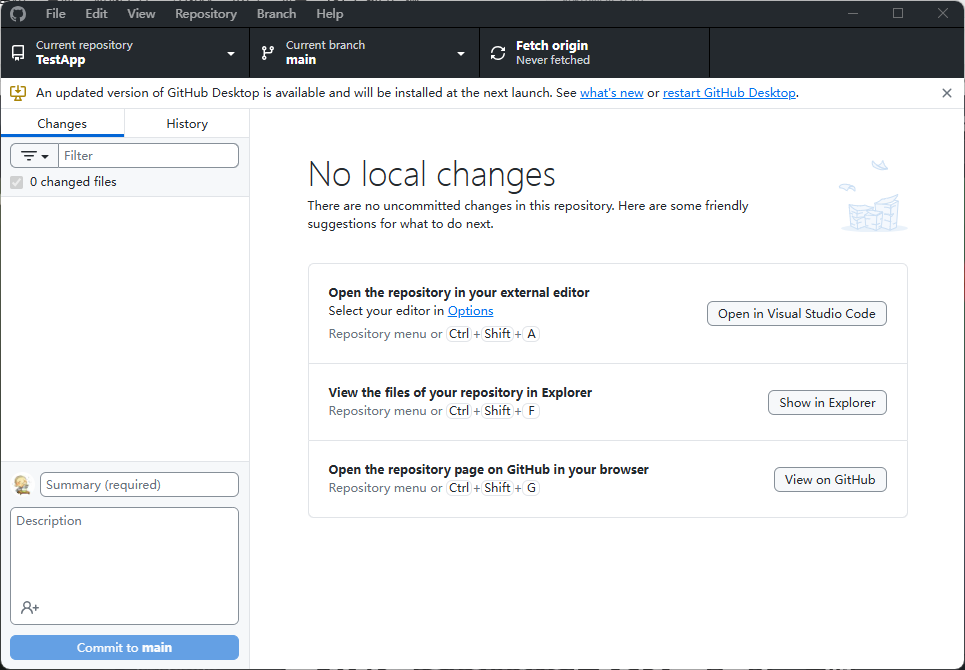Screen dimensions: 965x670
Task: Click into the Description text area
Action: click(124, 566)
